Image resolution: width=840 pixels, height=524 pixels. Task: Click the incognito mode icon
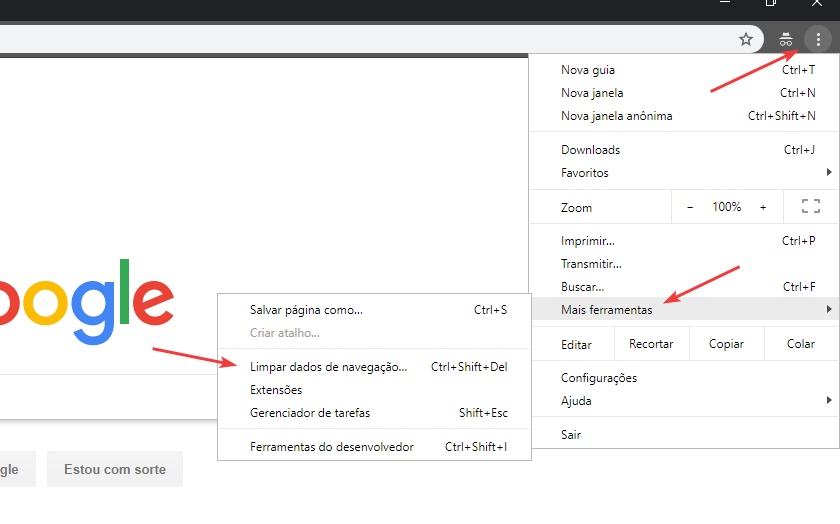coord(785,39)
